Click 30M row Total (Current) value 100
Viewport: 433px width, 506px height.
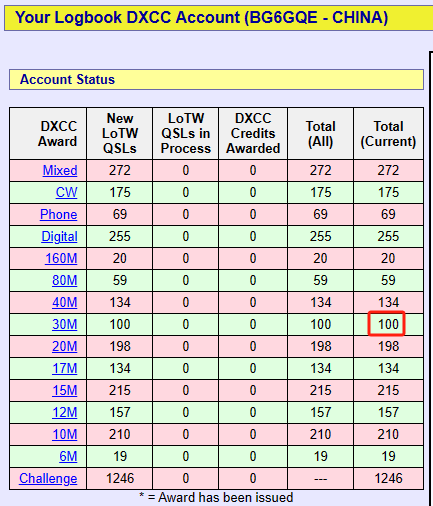pos(388,324)
